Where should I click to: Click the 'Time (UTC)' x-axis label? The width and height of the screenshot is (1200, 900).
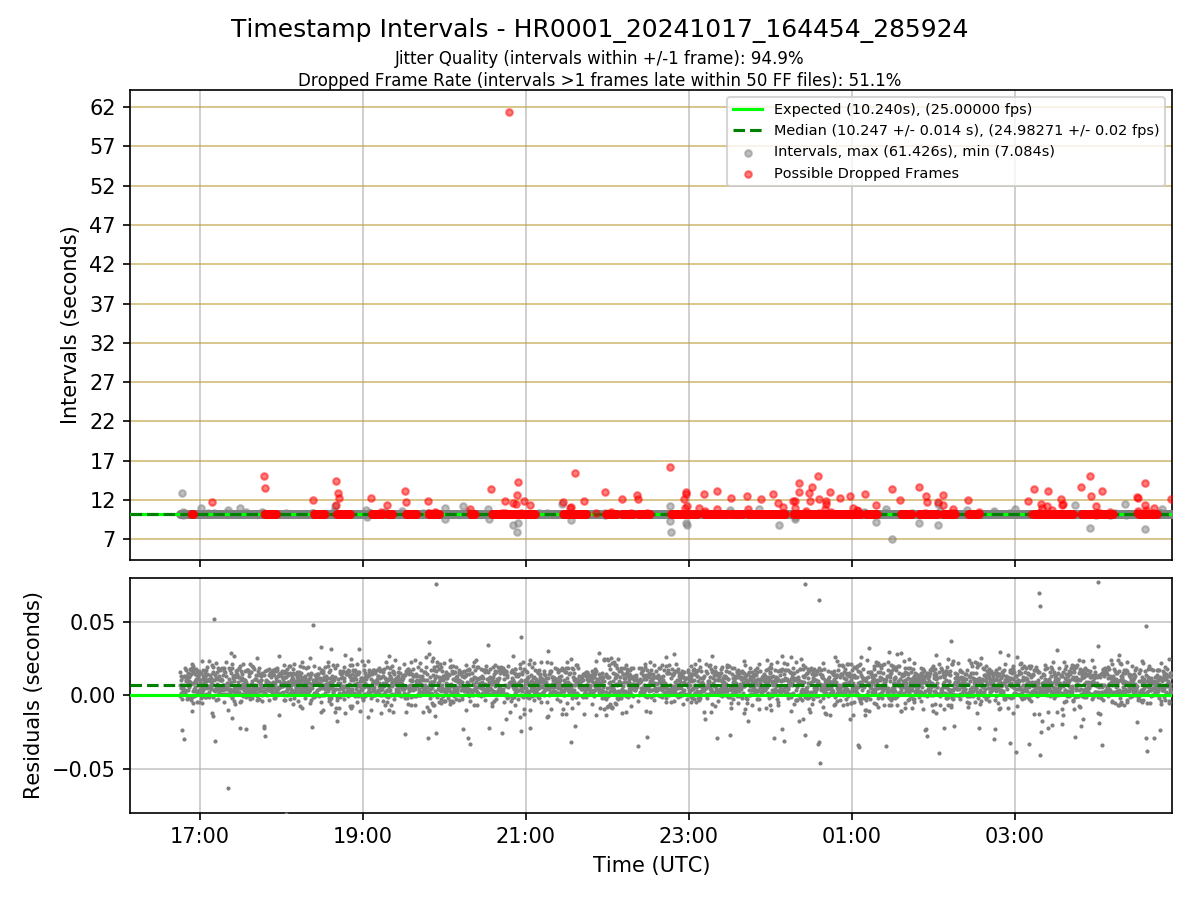[651, 864]
